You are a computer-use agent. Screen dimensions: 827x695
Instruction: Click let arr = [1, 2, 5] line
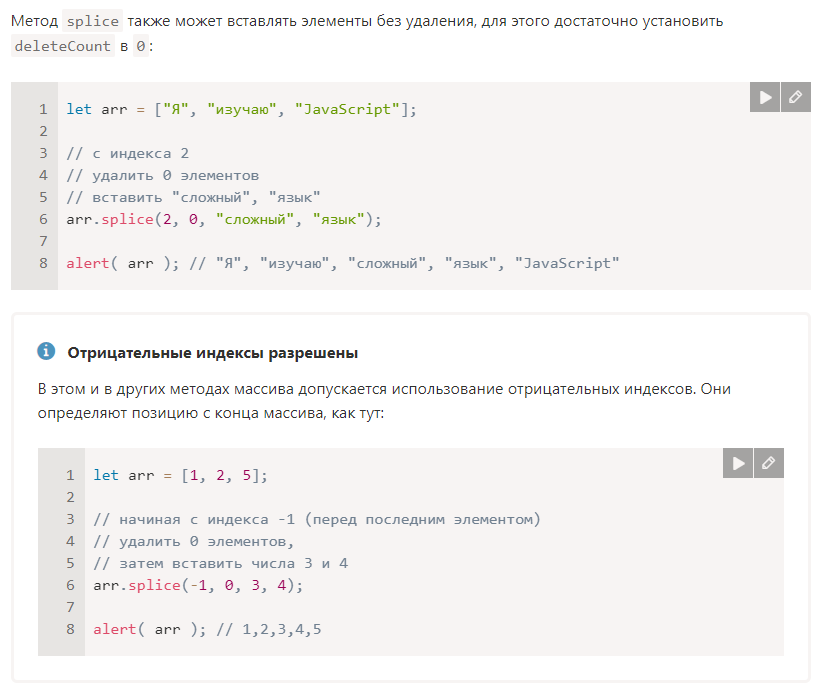click(180, 475)
